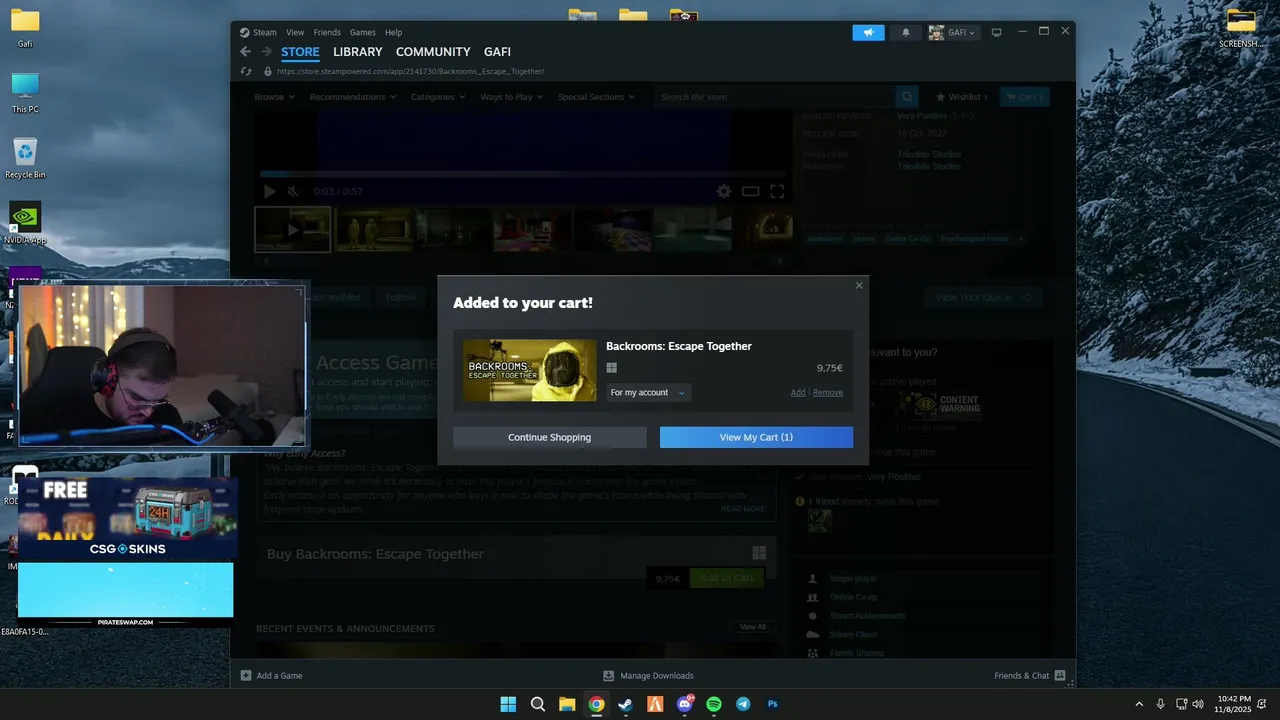Select the Recycle Bin desktop icon
Screen dimensions: 1280x720
[25, 159]
